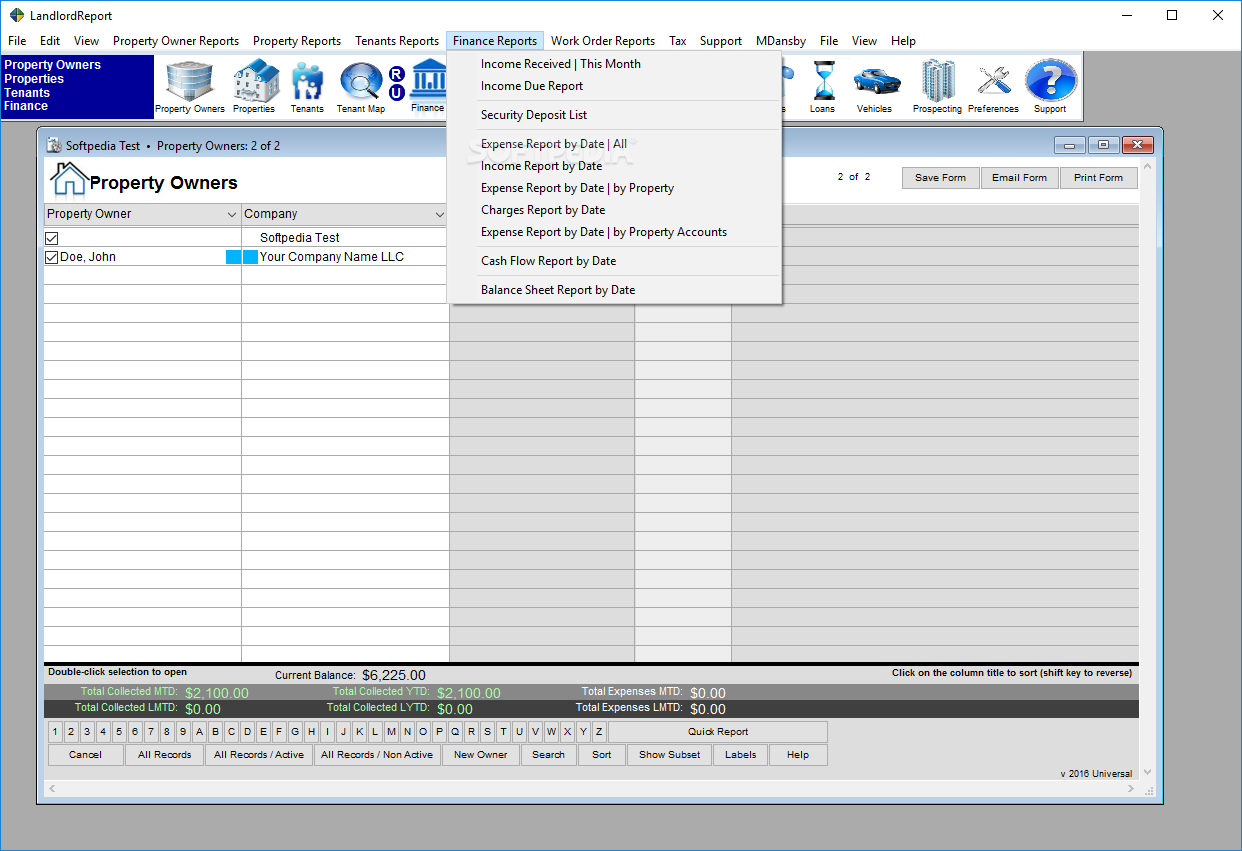Click the Print Form button
The height and width of the screenshot is (851, 1242).
1099,178
